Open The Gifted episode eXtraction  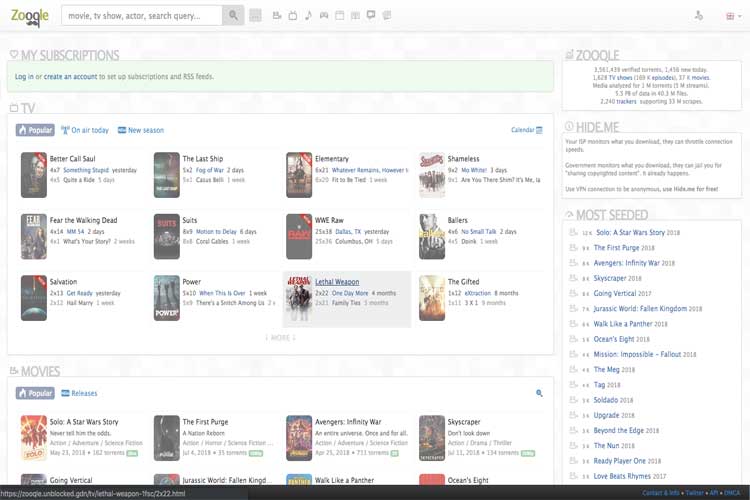point(477,293)
